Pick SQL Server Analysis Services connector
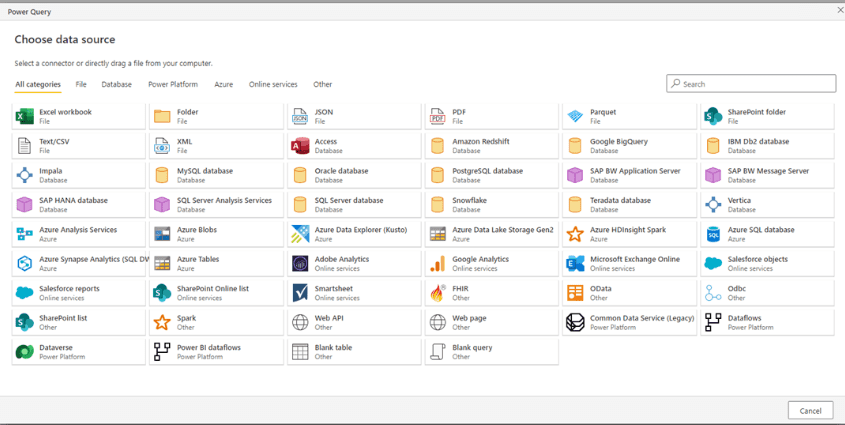The image size is (845, 425). coord(216,205)
